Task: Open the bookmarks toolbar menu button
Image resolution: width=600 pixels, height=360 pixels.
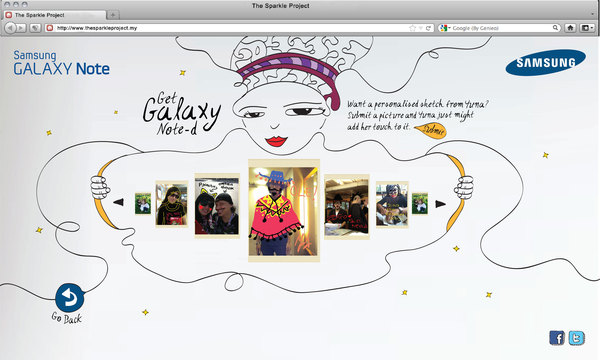Action: (587, 28)
